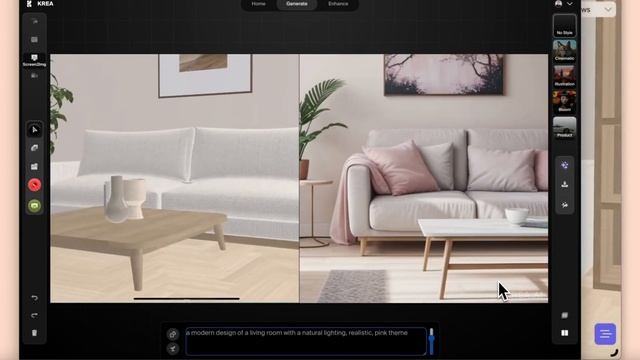640x360 pixels.
Task: Click the trash delete icon
Action: pyautogui.click(x=35, y=333)
